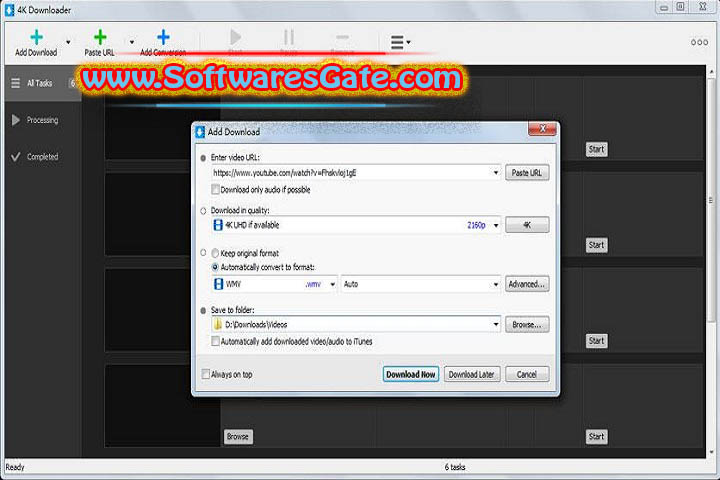Enable automatically add to iTunes checkbox
This screenshot has width=720, height=480.
(x=215, y=341)
